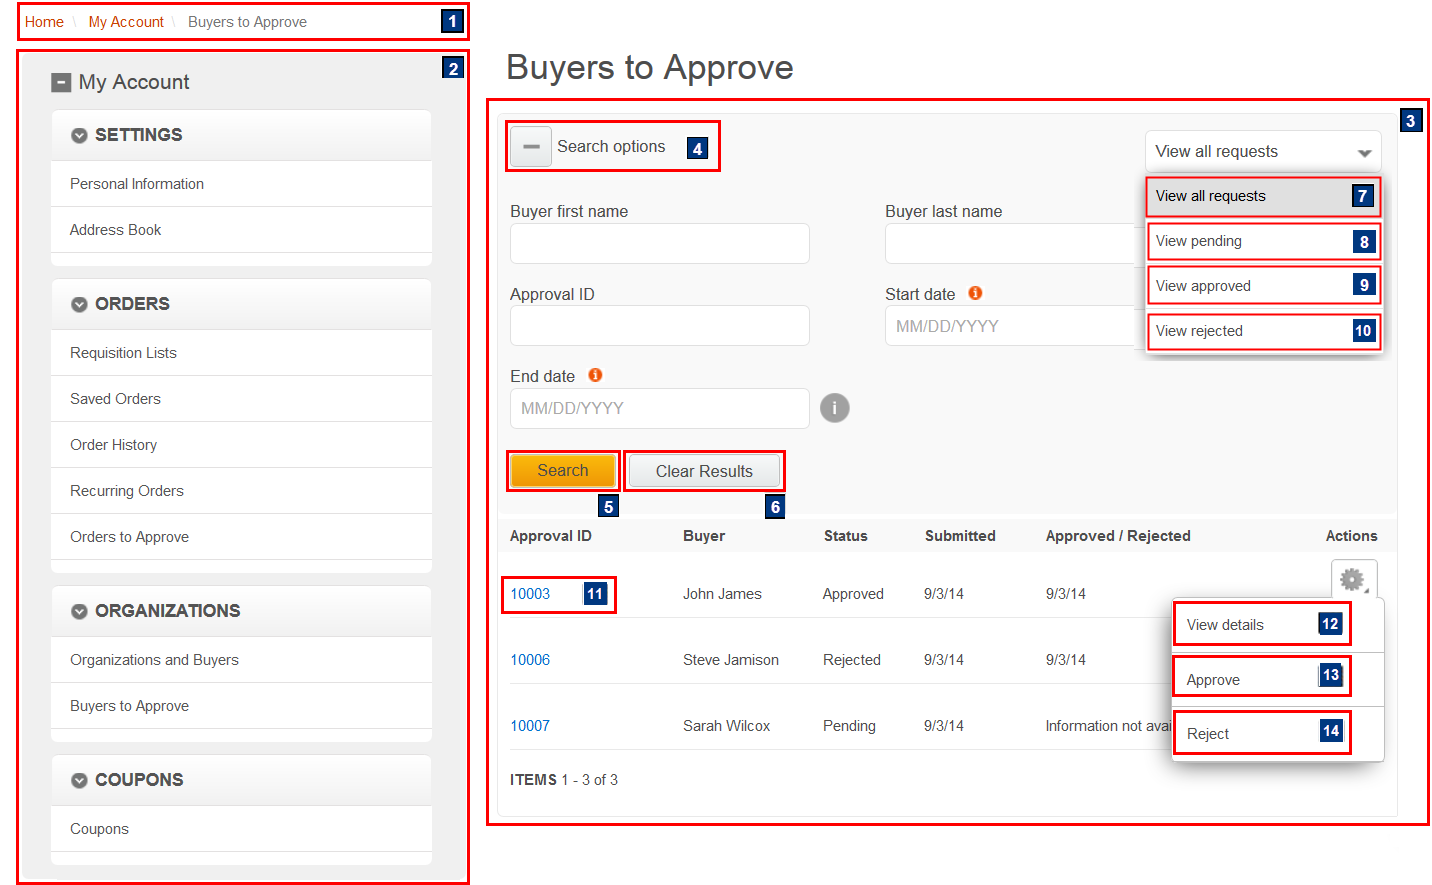Collapse the My Account panel minus icon

coord(62,81)
